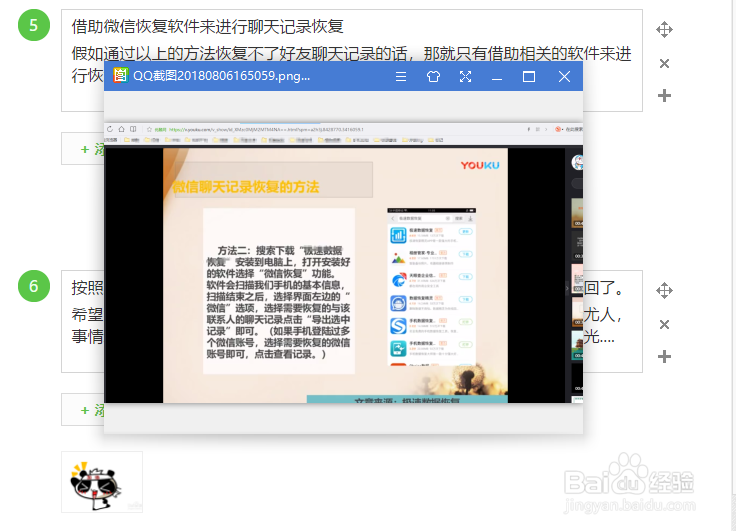Click the bookmarks book icon in pictured browser

tap(133, 129)
